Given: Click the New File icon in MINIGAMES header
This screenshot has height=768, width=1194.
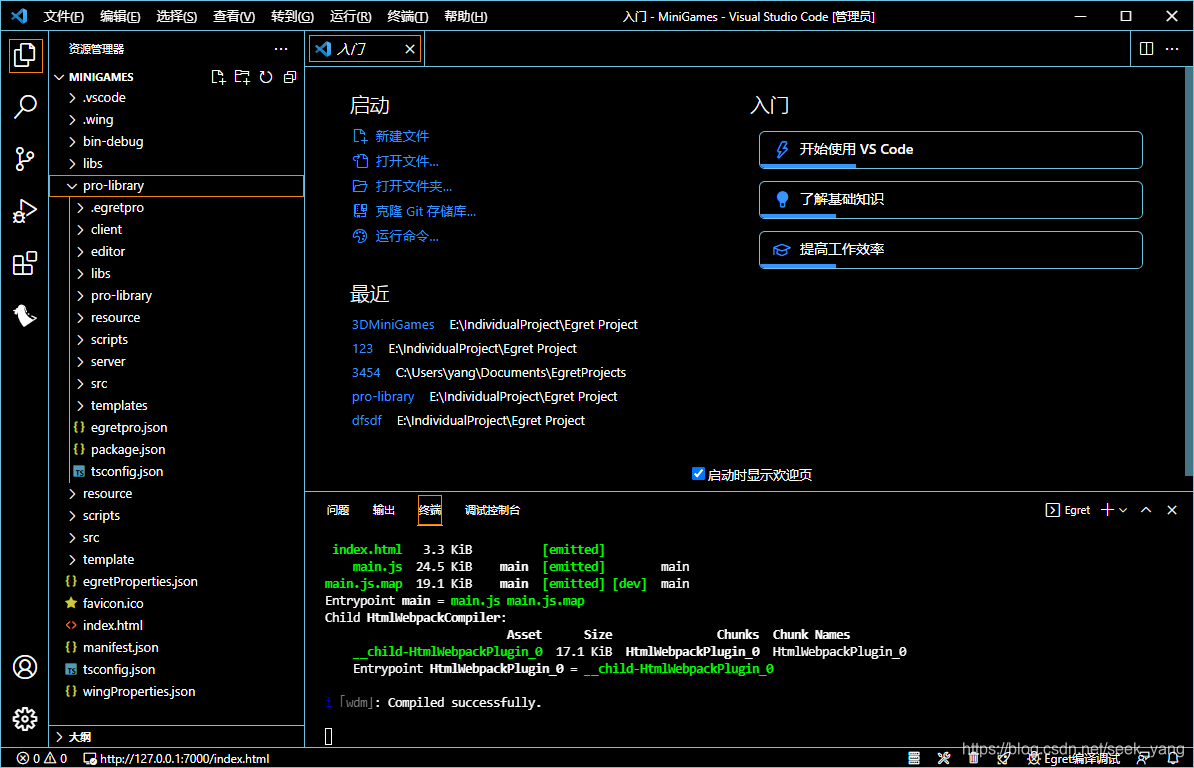Looking at the screenshot, I should tap(219, 77).
